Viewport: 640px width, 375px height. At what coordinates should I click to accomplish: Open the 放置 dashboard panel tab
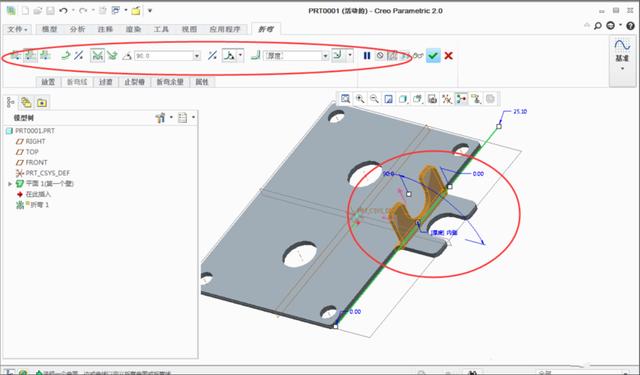point(48,82)
